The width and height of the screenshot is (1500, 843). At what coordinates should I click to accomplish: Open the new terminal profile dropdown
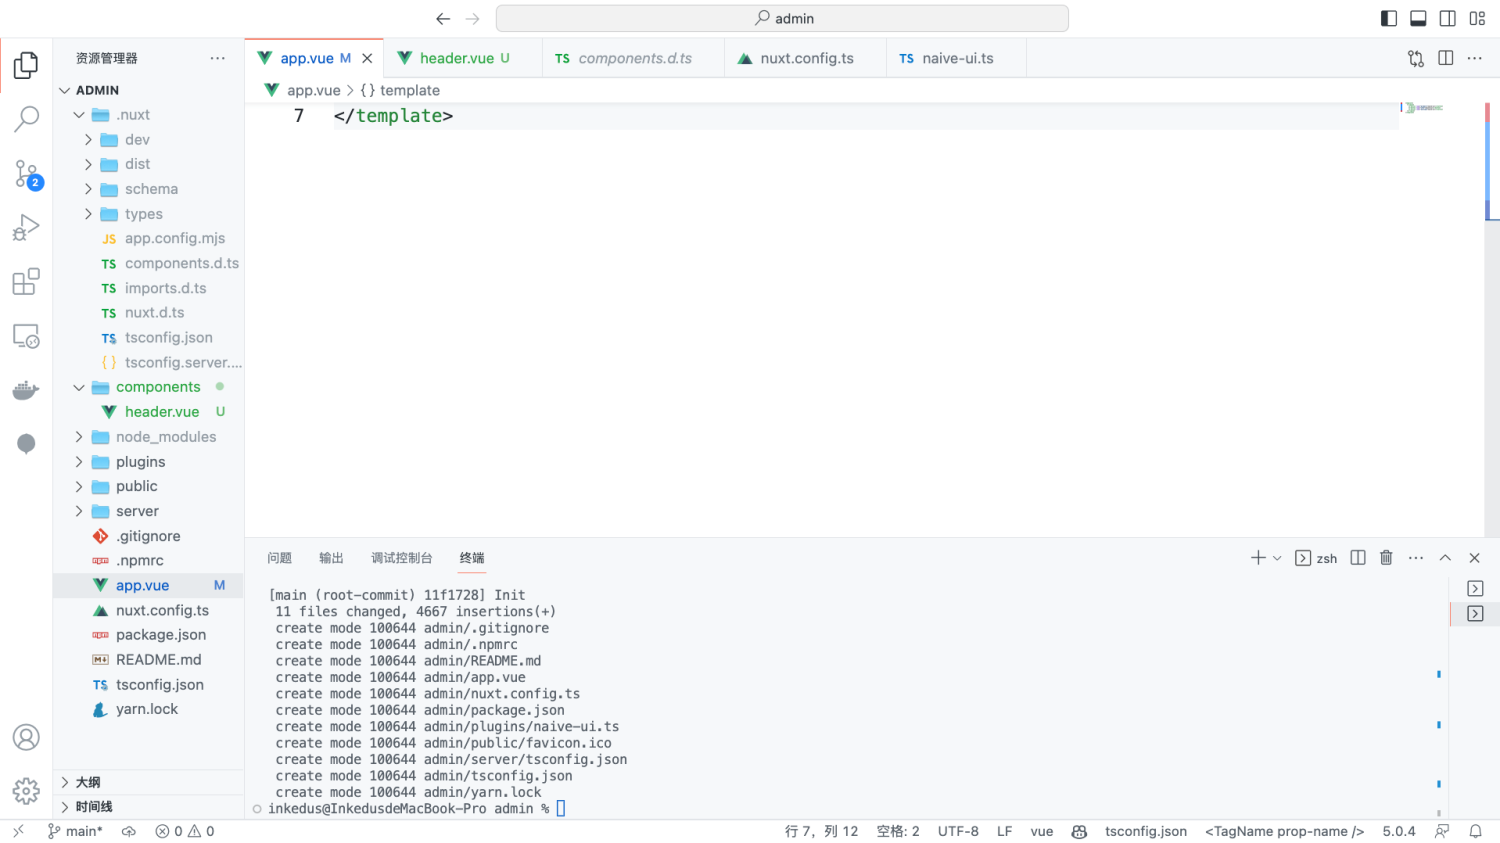coord(1277,558)
